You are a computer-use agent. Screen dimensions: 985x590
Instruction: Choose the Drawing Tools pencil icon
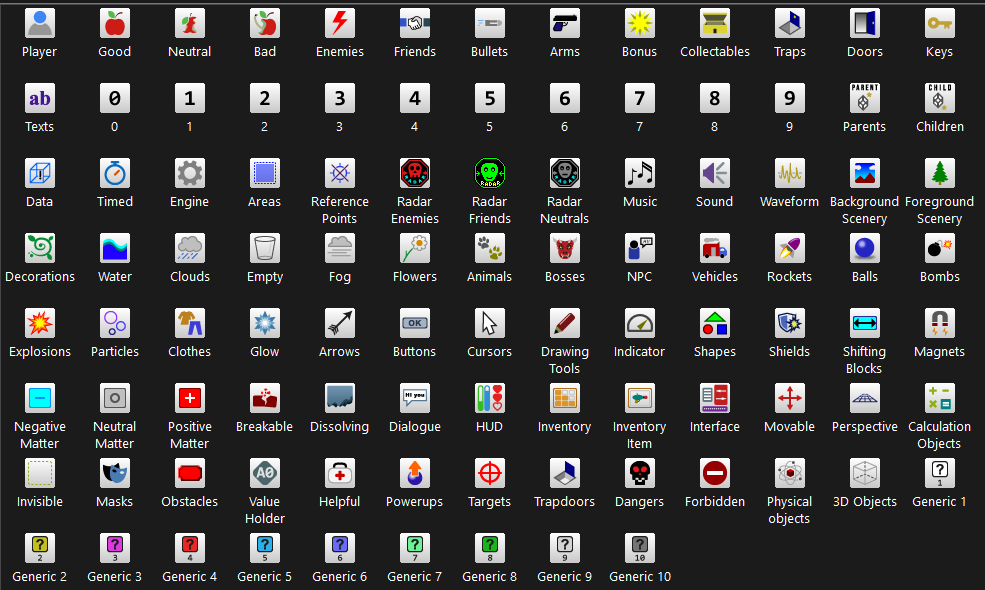[565, 324]
